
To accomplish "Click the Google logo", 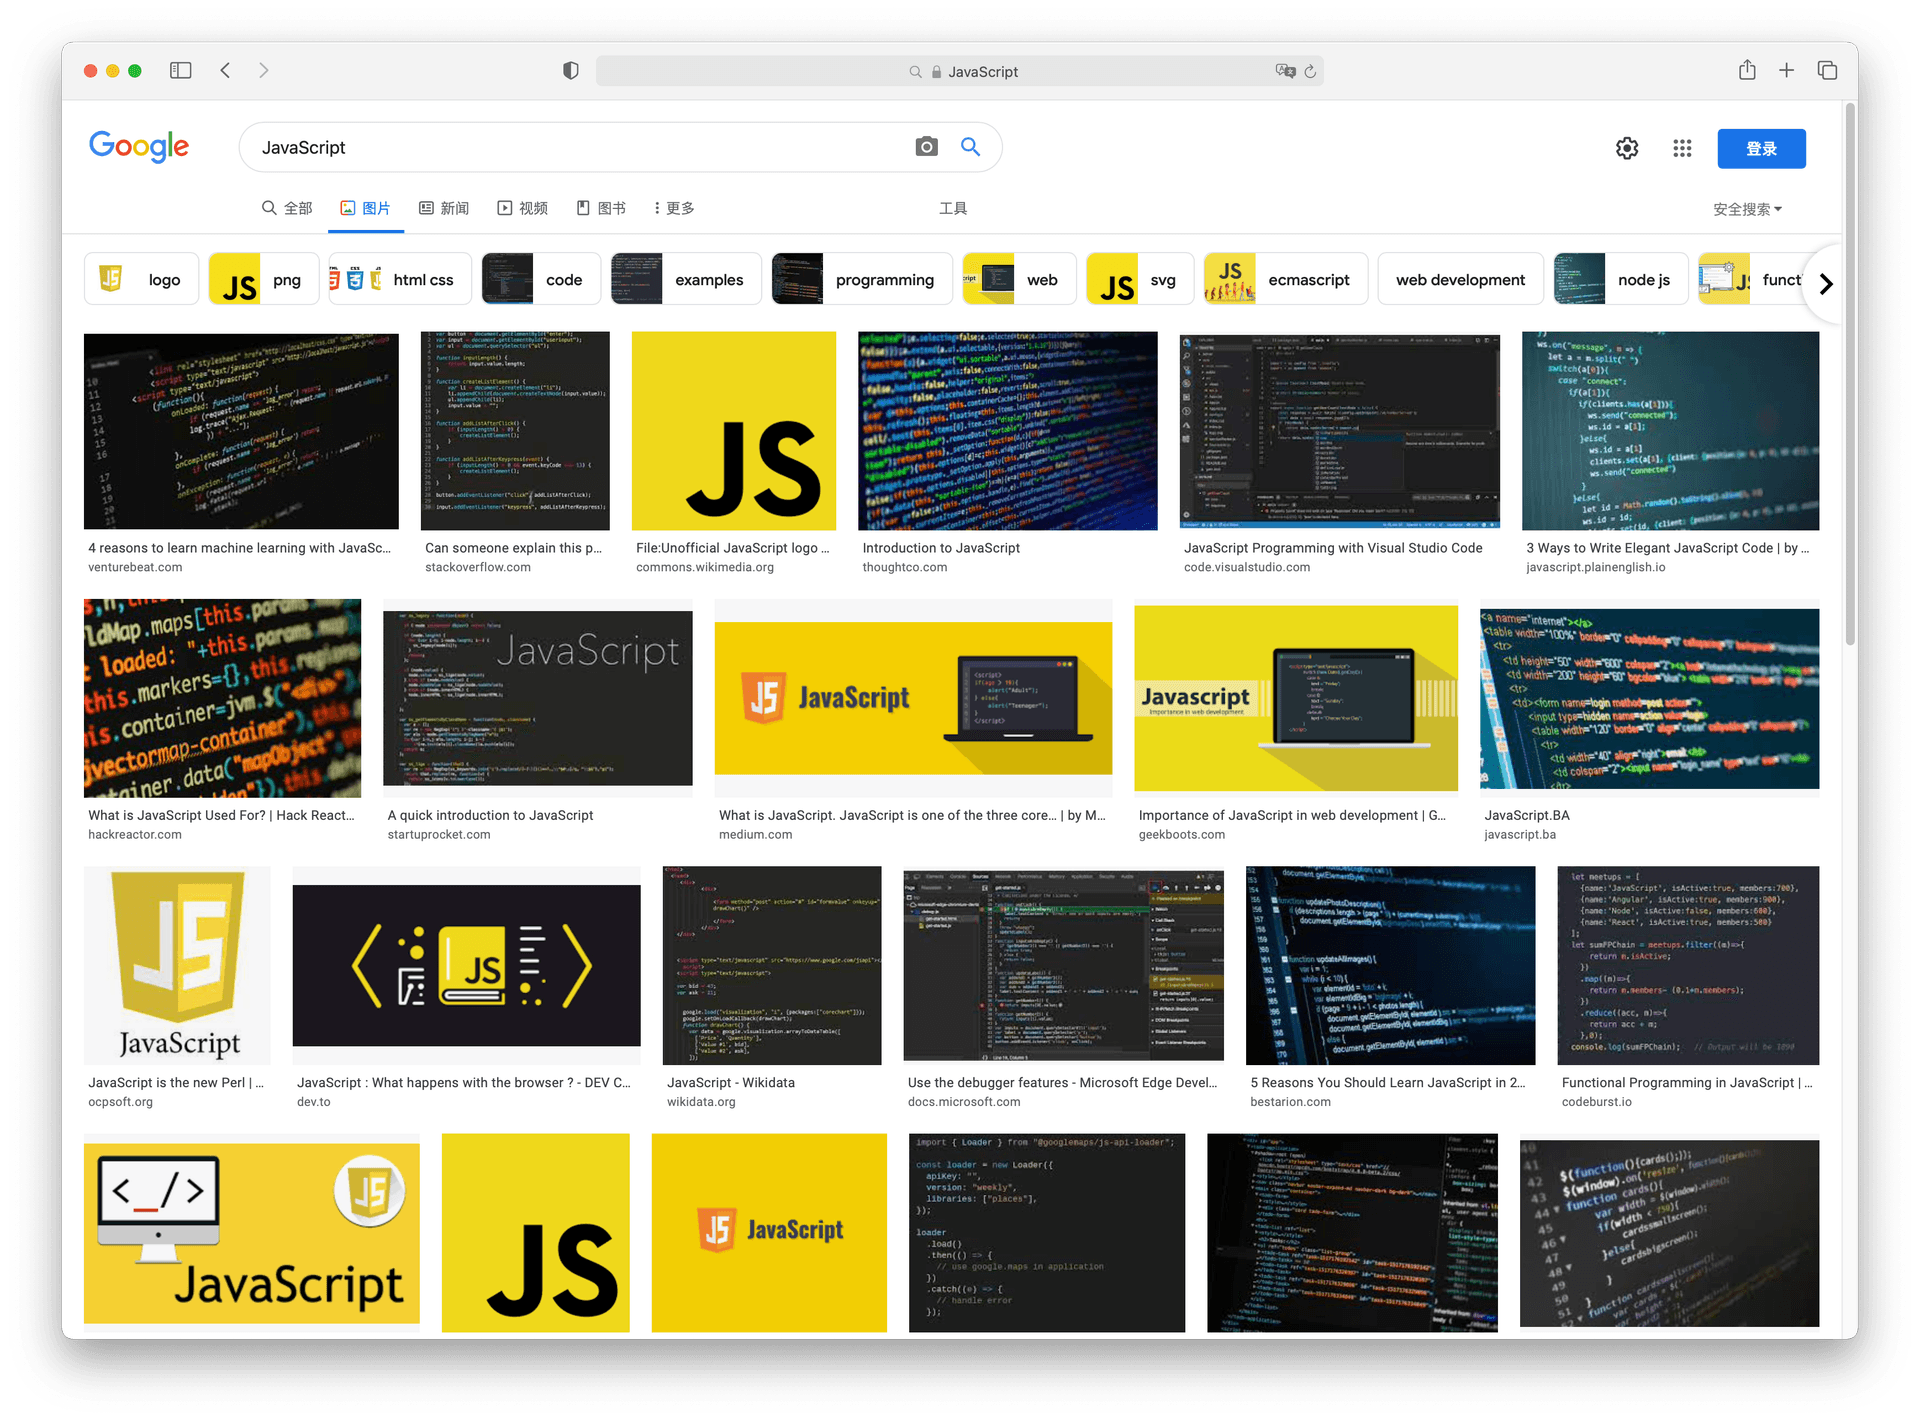I will coord(139,146).
